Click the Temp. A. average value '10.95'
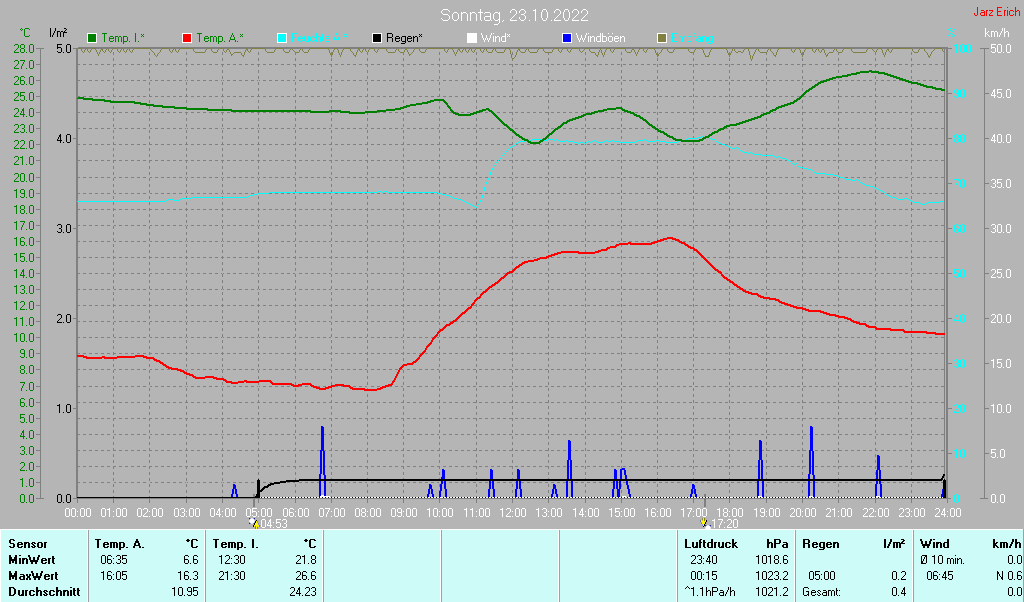Viewport: 1024px width, 602px height. 185,592
